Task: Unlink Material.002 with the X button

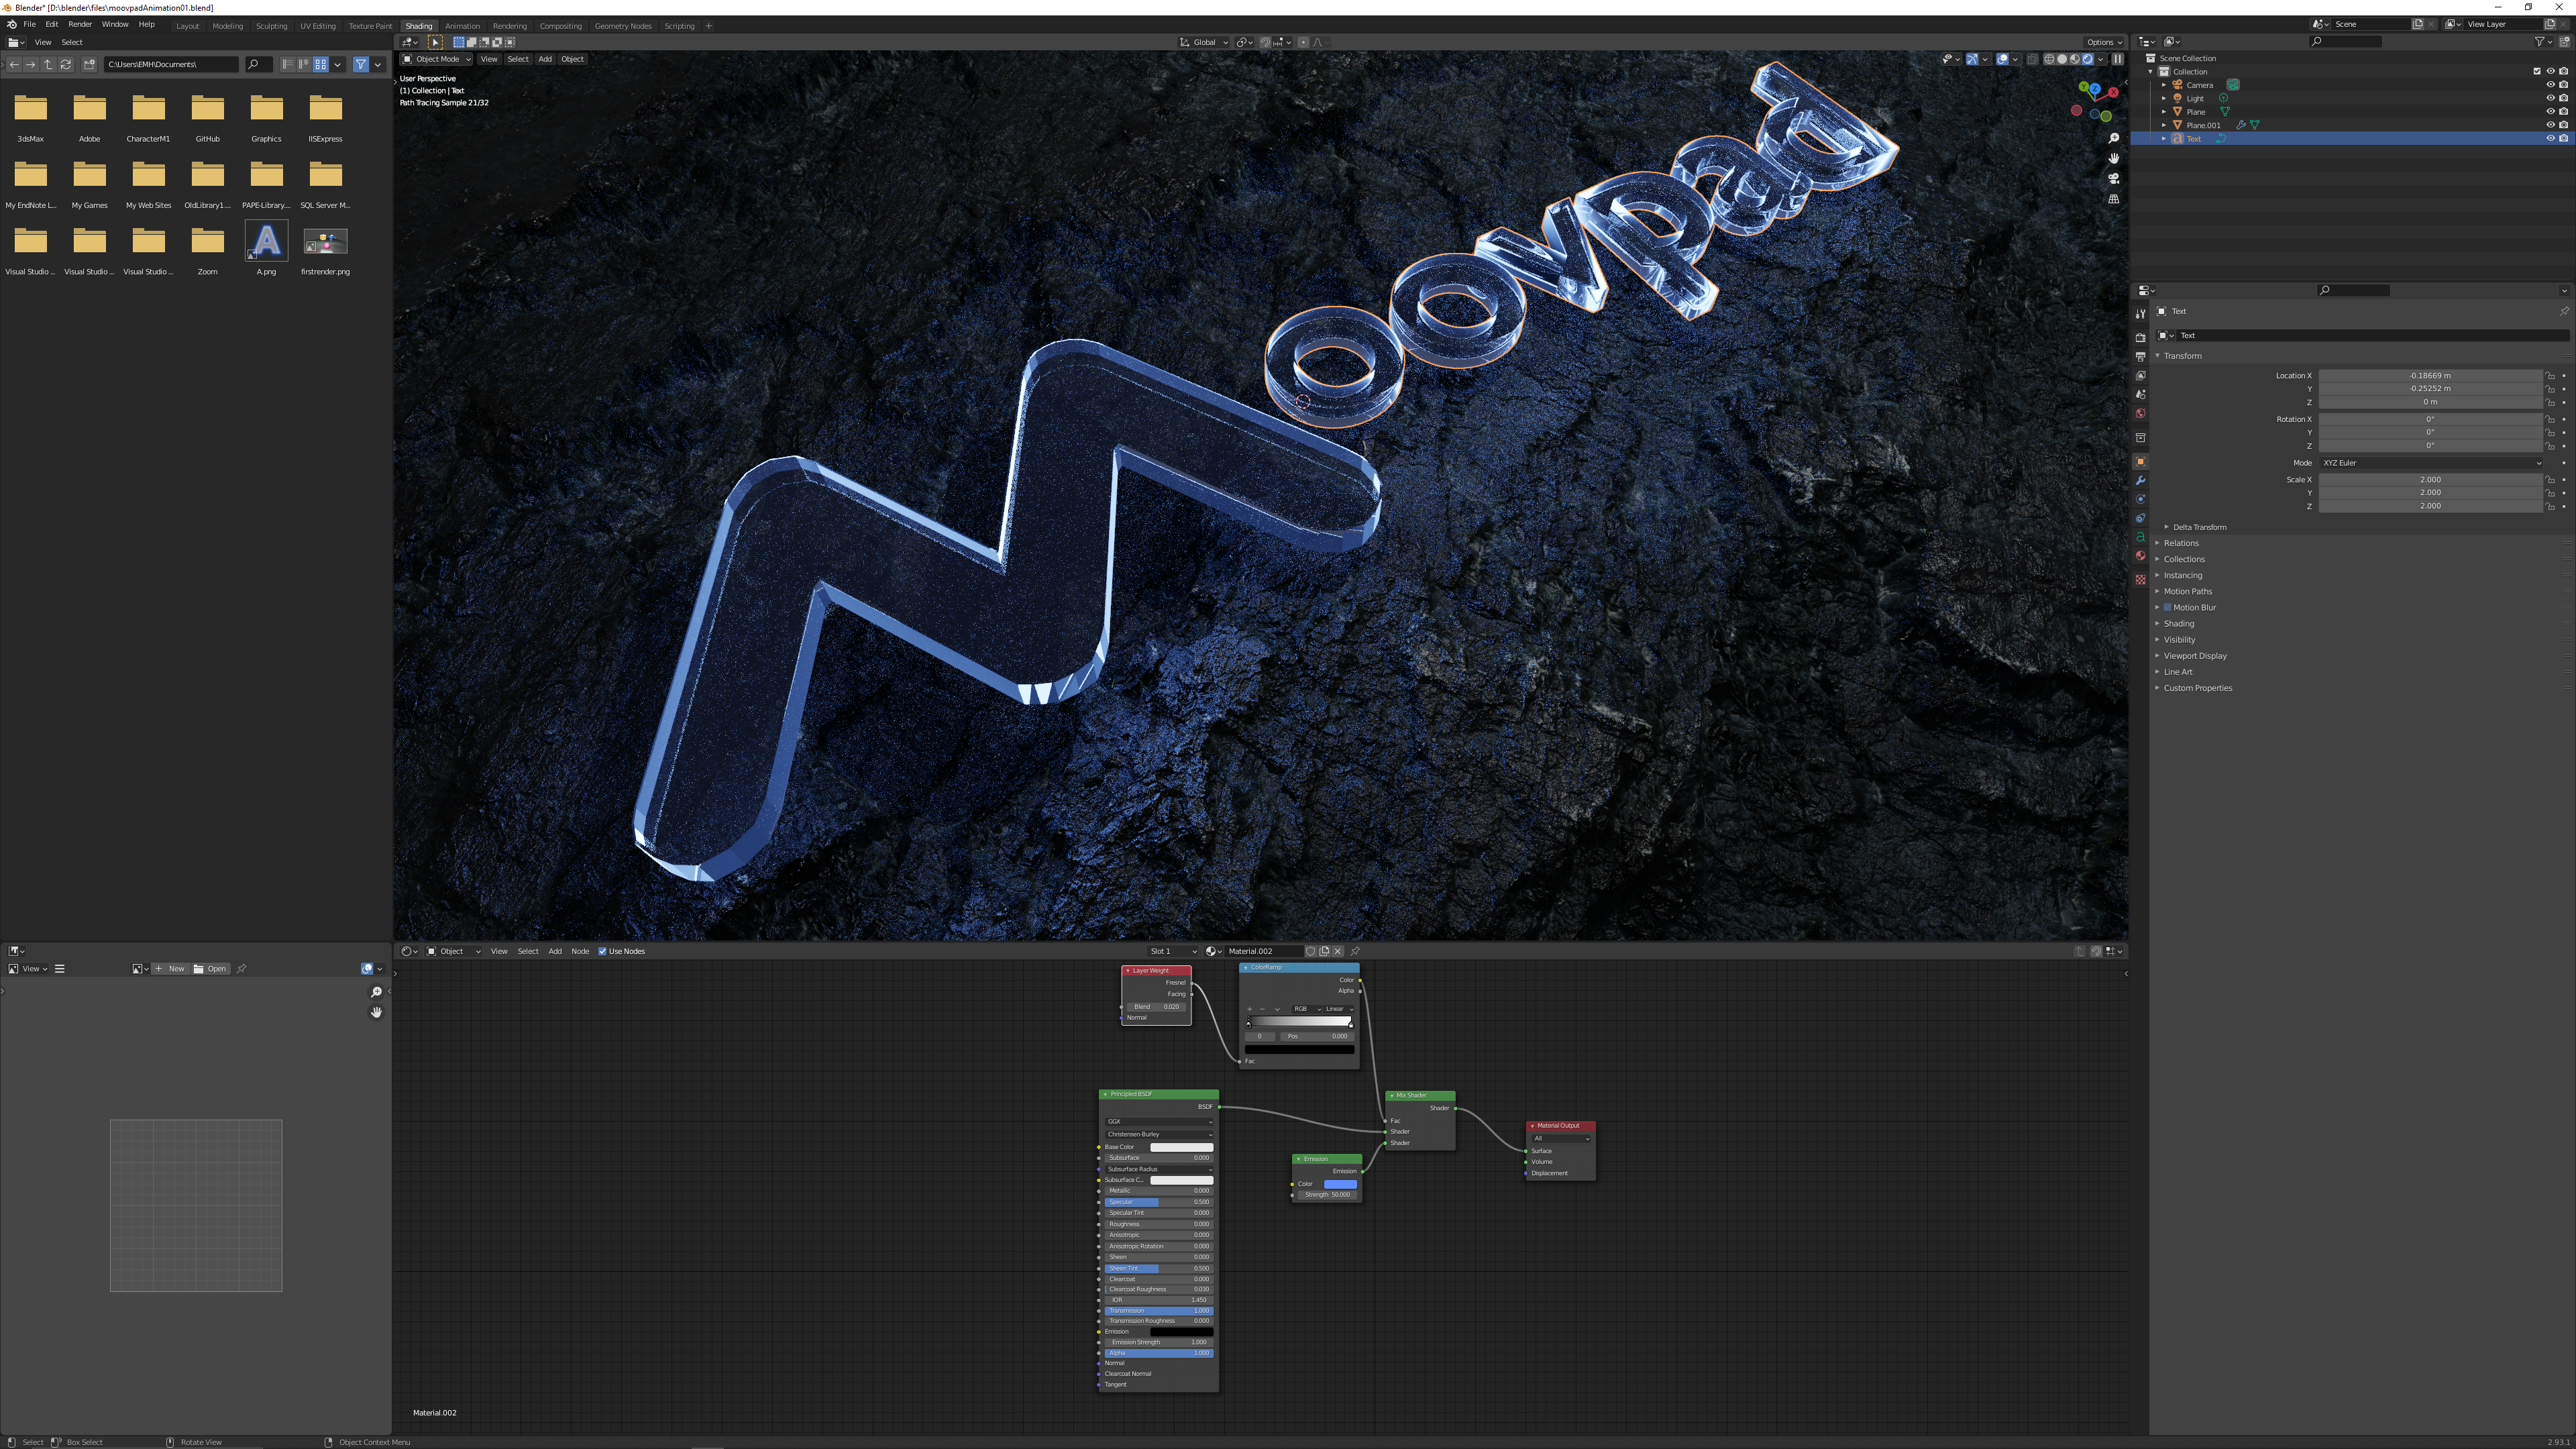Action: click(x=1338, y=951)
